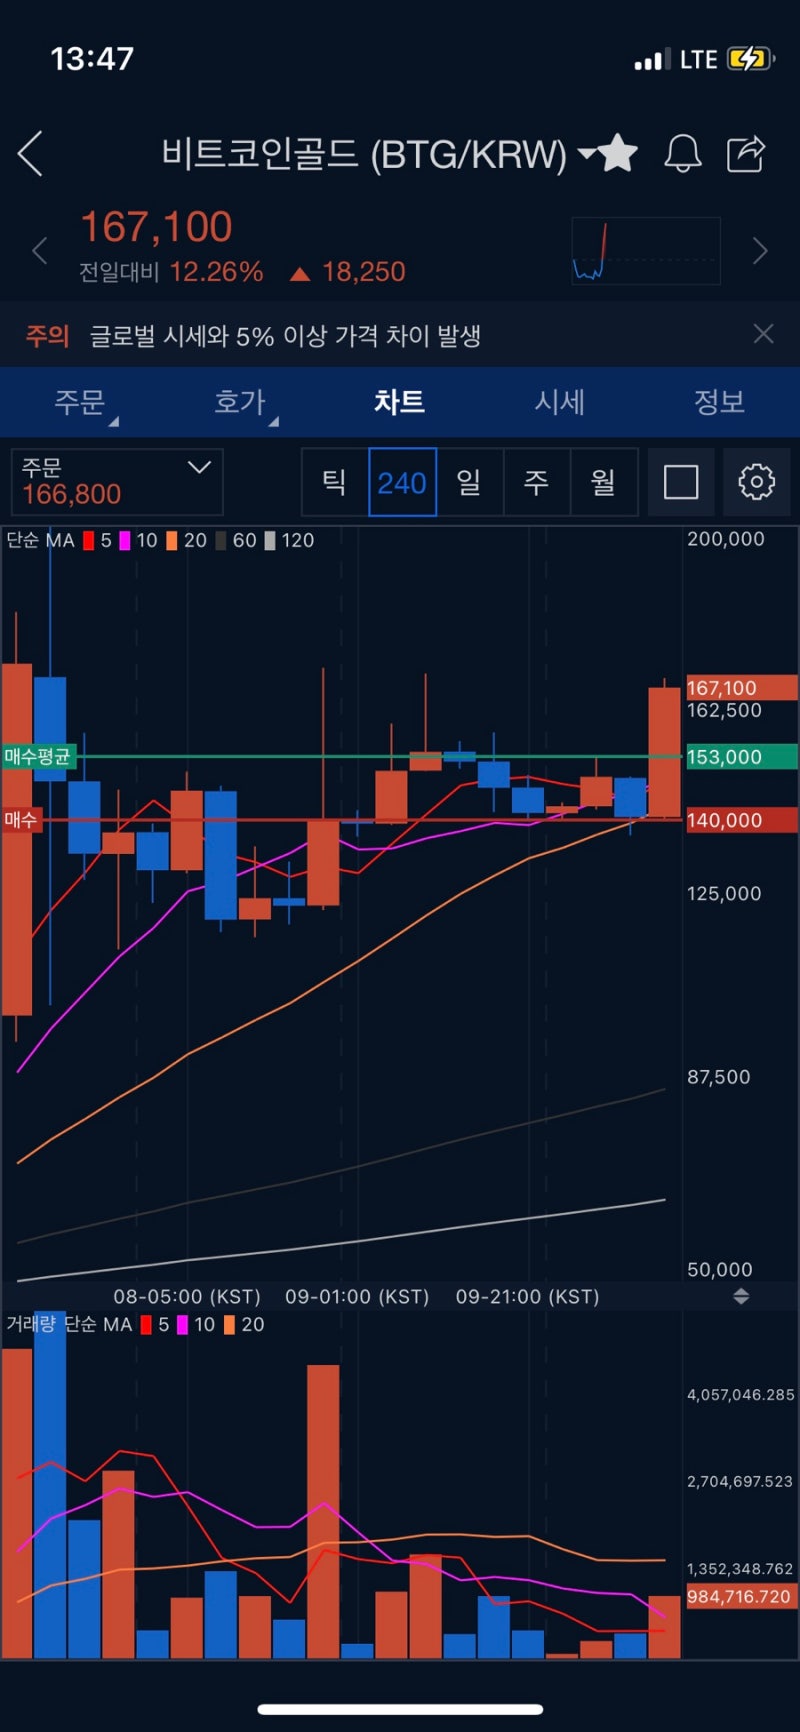The width and height of the screenshot is (800, 1732).
Task: Tap the 153,000 green price tag
Action: coord(741,757)
